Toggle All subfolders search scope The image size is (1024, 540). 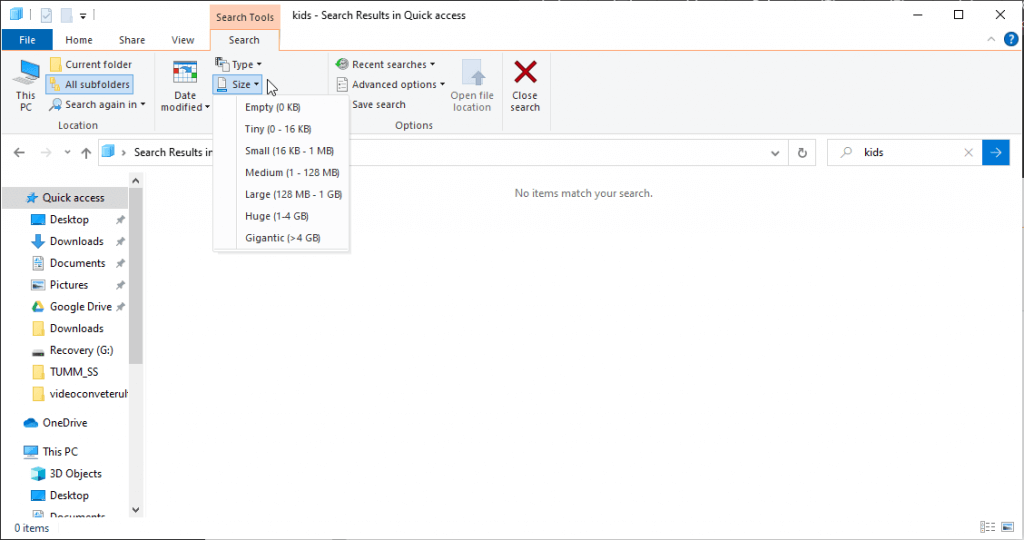click(x=91, y=84)
